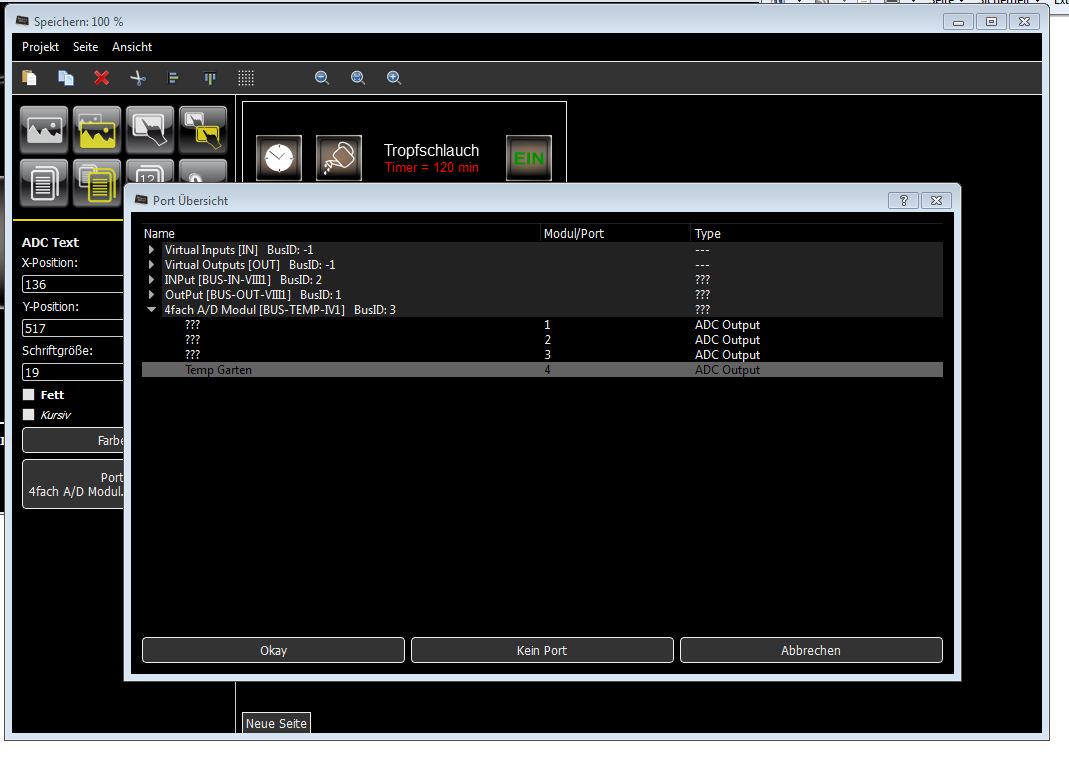Viewport: 1069px width, 762px height.
Task: Click the scissors cut icon
Action: (138, 78)
